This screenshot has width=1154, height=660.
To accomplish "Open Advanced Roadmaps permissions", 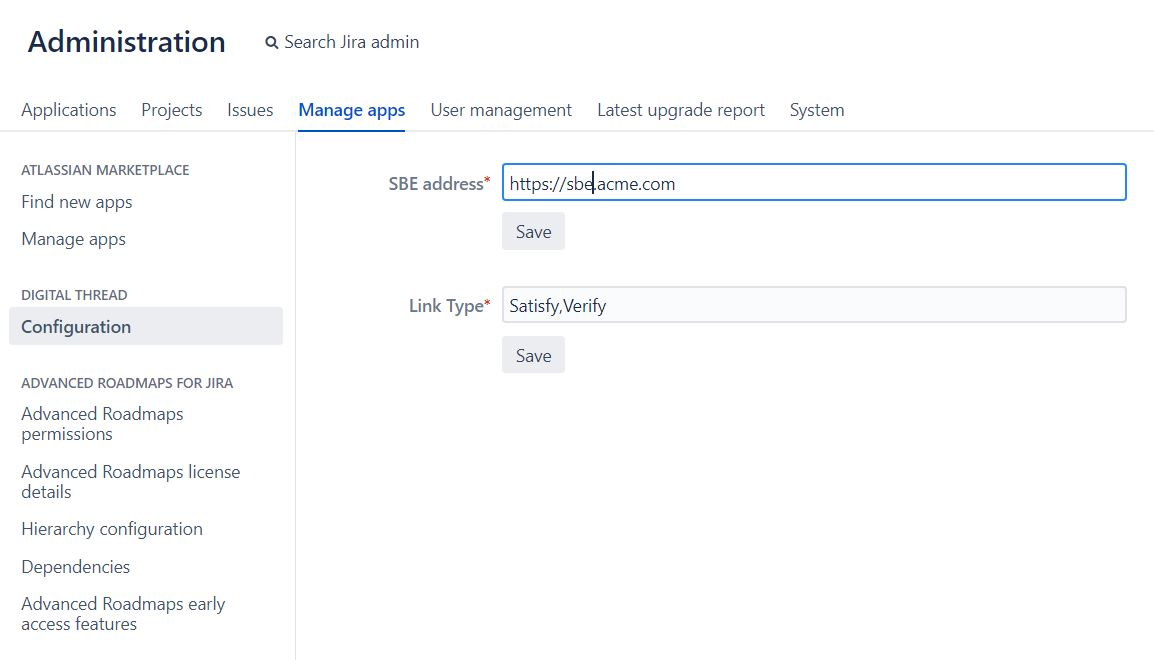I will click(102, 424).
